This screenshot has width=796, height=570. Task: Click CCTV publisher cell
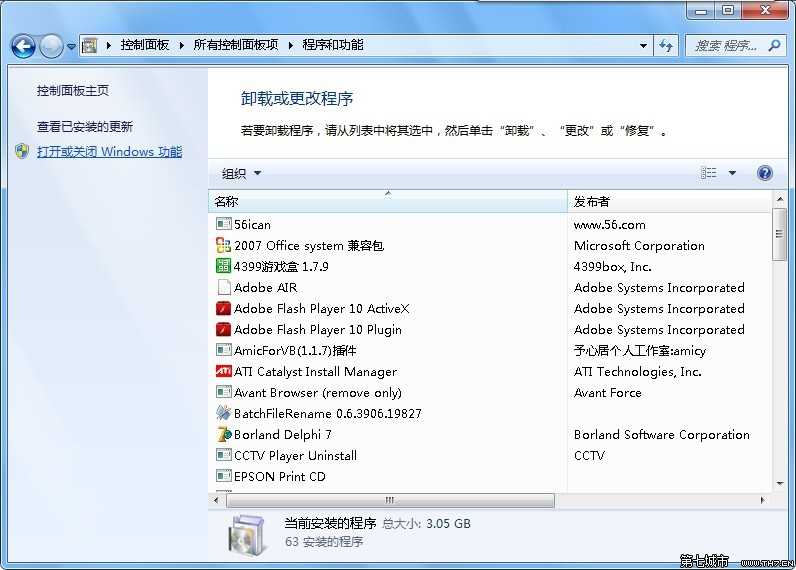[x=589, y=455]
